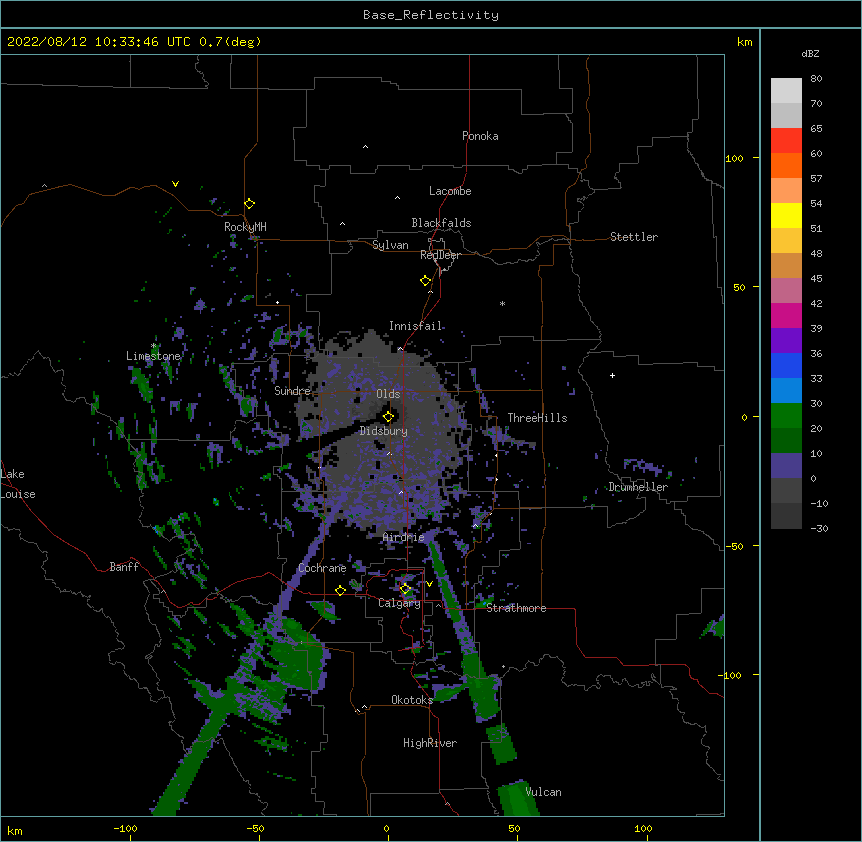Click the RedDeer city label
The width and height of the screenshot is (862, 842).
[440, 255]
